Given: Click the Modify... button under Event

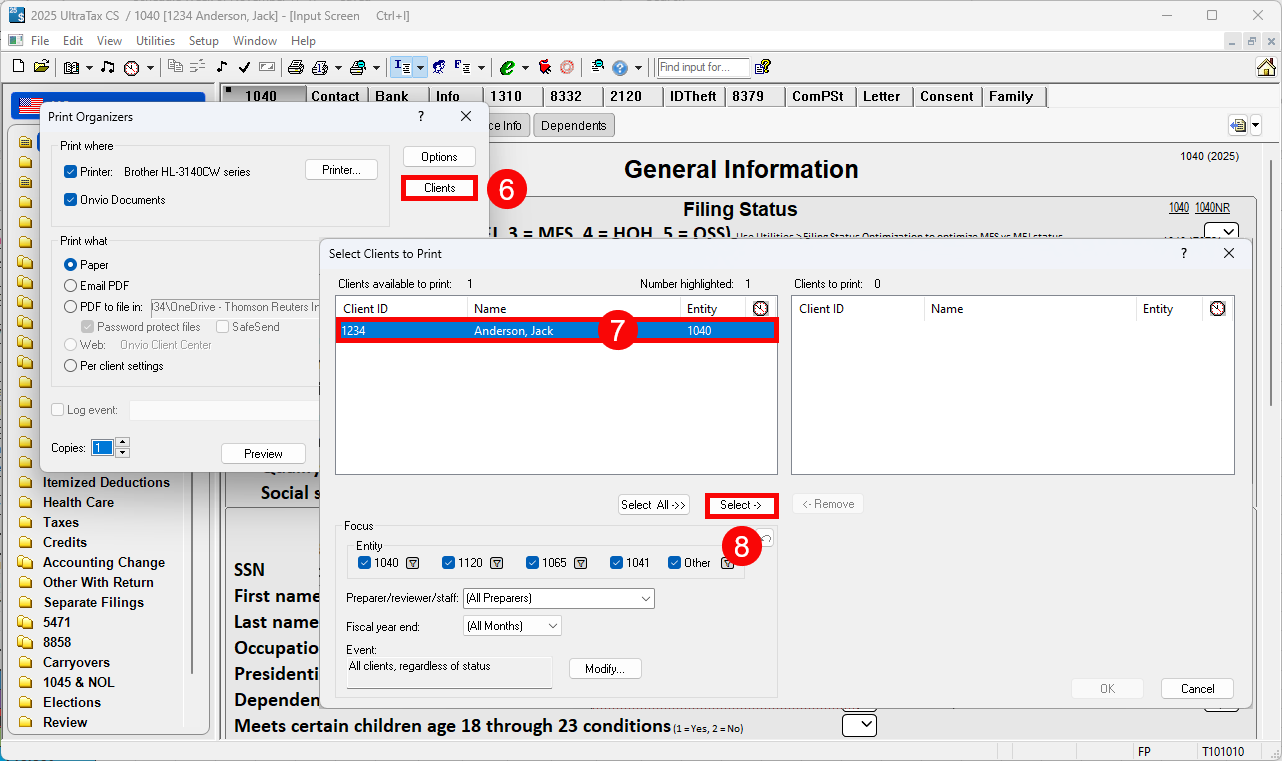Looking at the screenshot, I should (605, 668).
